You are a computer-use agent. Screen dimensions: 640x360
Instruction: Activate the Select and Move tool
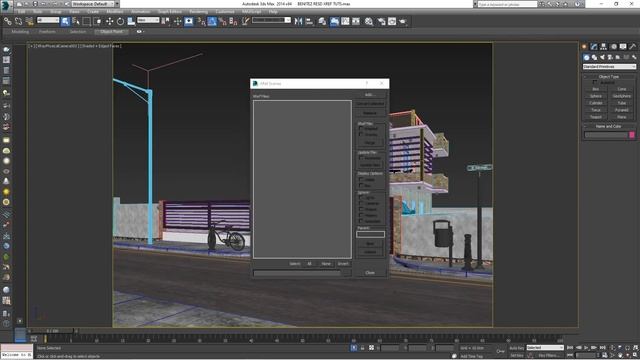pos(109,21)
